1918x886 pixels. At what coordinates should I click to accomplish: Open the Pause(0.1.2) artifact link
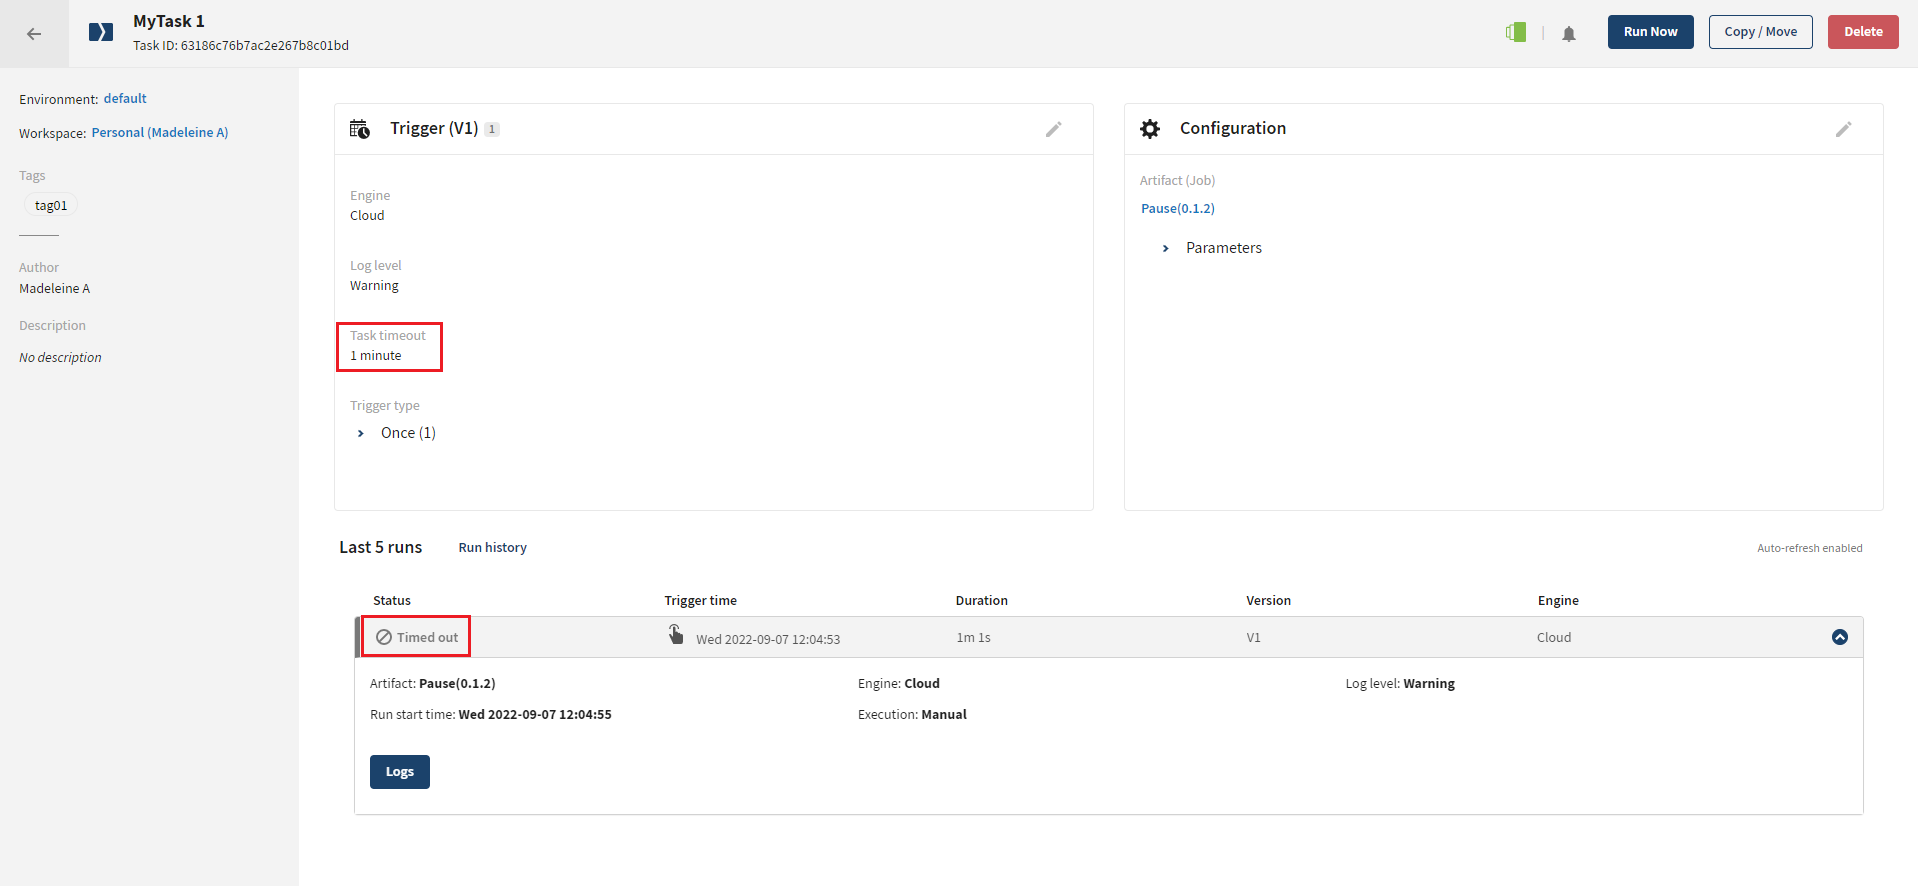1177,209
